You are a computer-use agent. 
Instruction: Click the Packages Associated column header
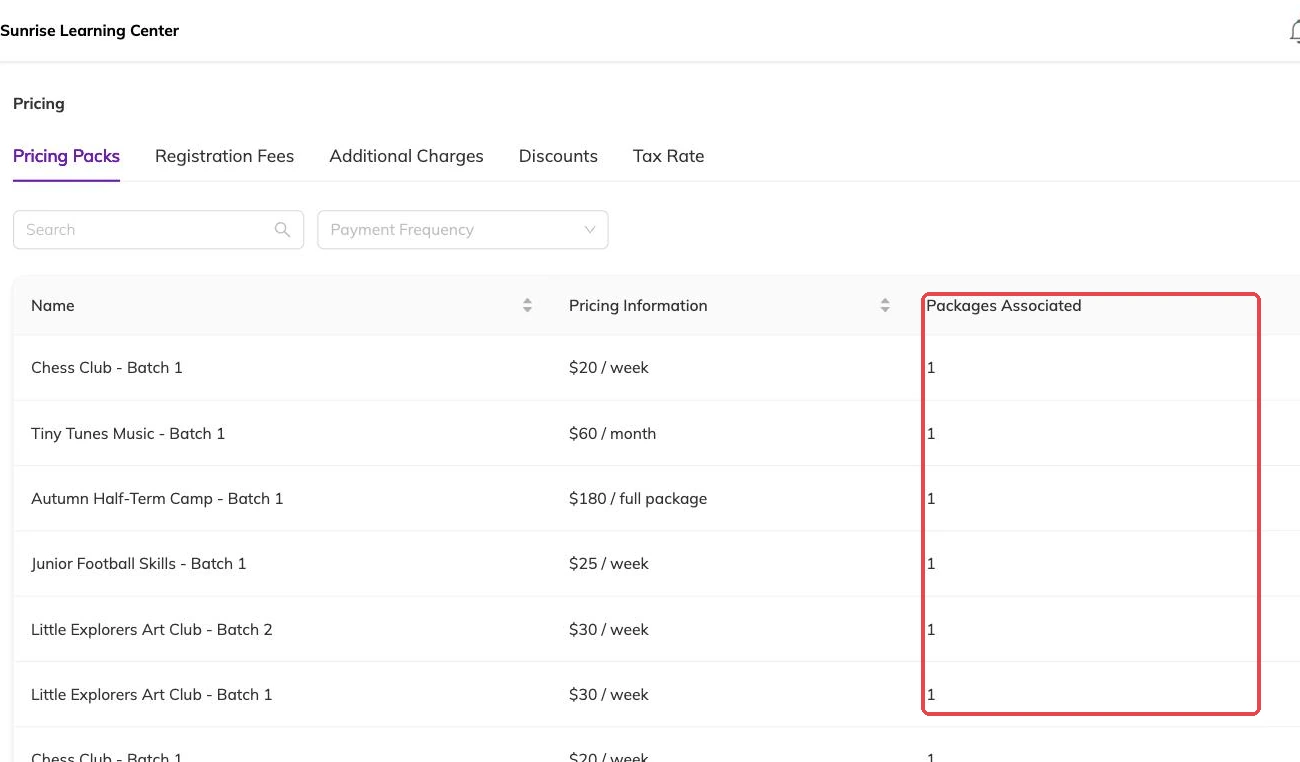point(1004,306)
